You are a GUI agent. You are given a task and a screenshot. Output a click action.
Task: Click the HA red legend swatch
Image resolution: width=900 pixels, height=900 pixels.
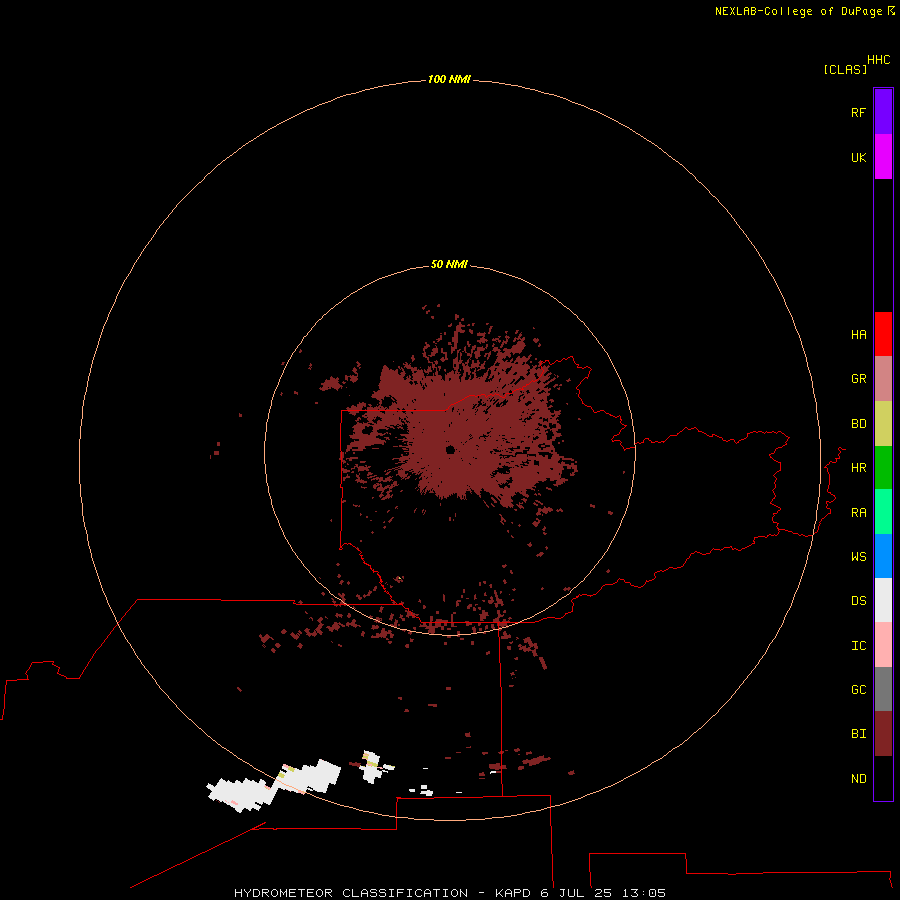[x=883, y=334]
